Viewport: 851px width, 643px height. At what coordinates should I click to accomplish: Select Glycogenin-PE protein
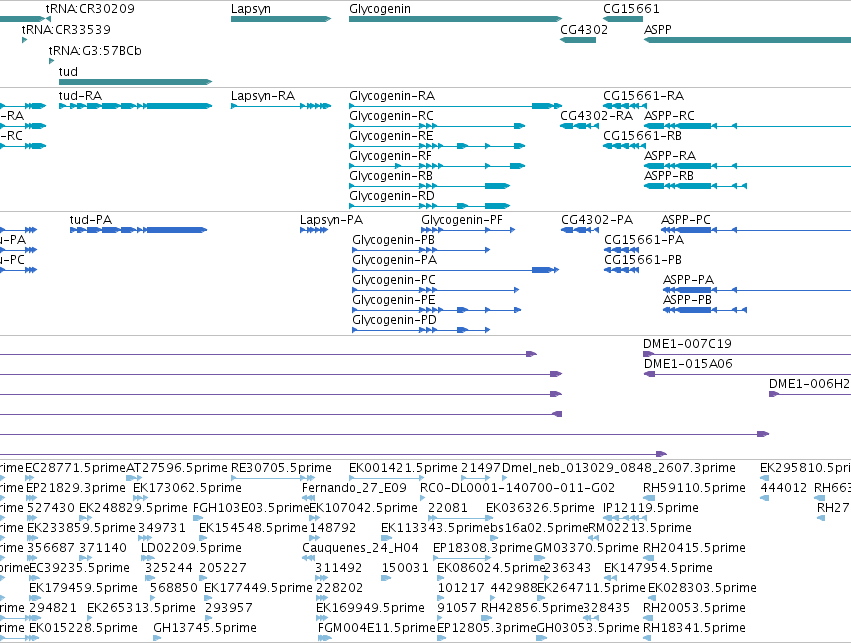[437, 310]
